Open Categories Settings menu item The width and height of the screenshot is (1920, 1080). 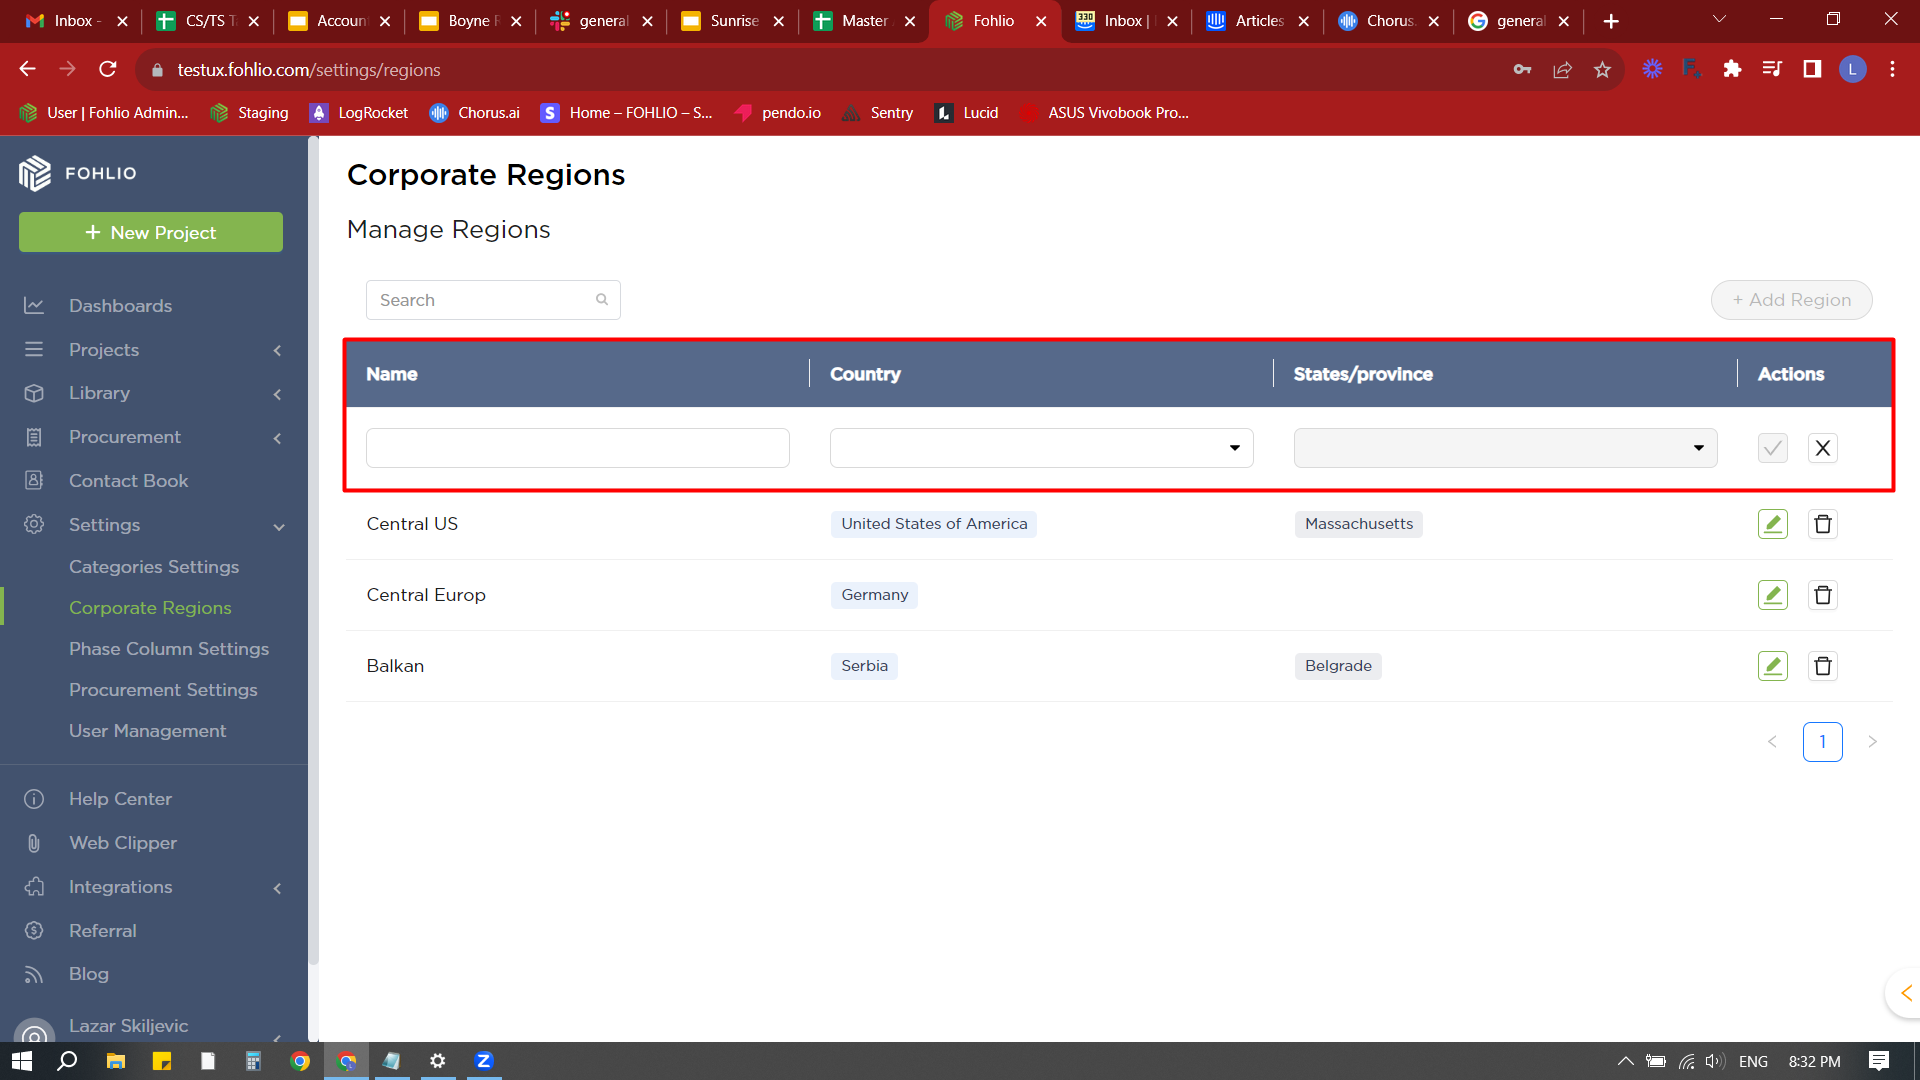coord(154,567)
